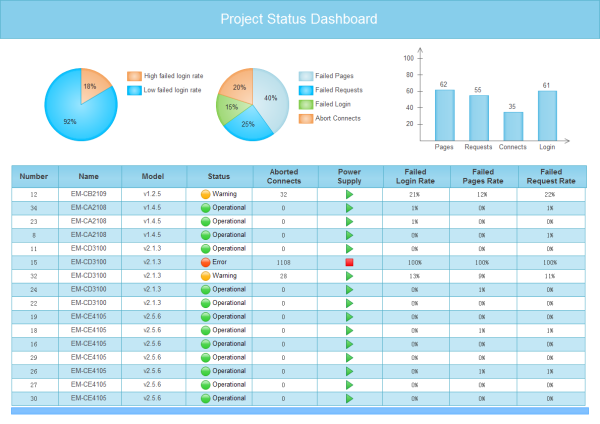
Task: Click the Aborted Connects column header
Action: click(283, 176)
